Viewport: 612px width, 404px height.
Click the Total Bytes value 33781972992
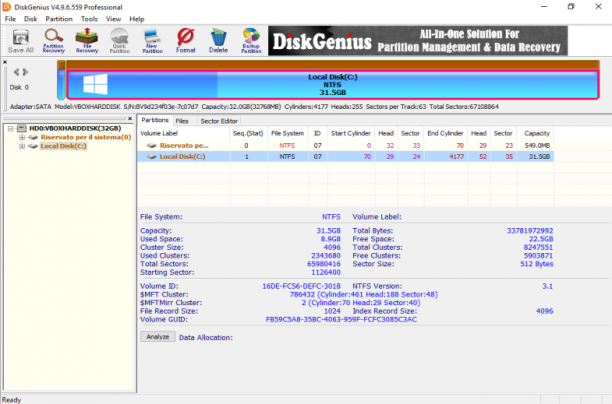tap(530, 231)
